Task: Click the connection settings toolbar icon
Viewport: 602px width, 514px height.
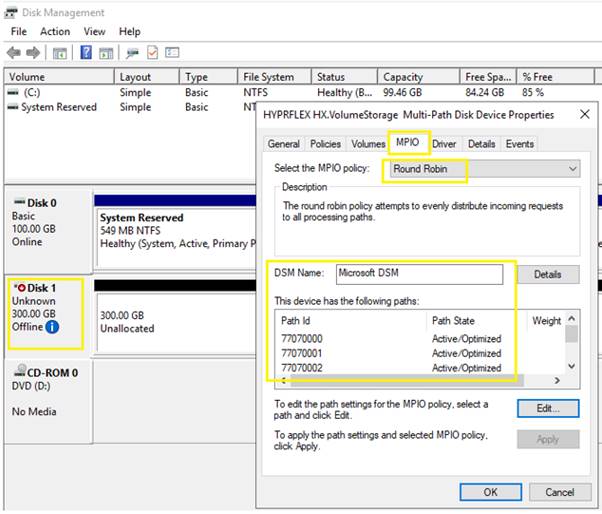Action: (132, 53)
